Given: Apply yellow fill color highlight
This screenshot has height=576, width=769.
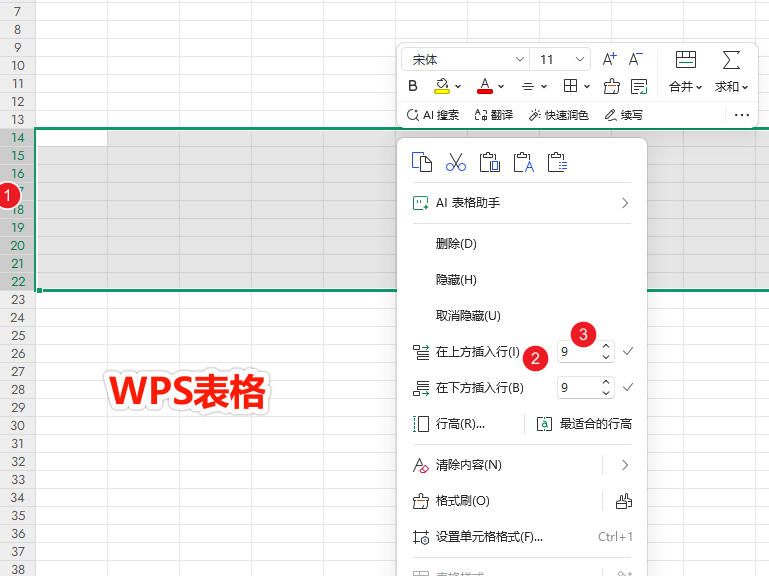Looking at the screenshot, I should (x=442, y=86).
